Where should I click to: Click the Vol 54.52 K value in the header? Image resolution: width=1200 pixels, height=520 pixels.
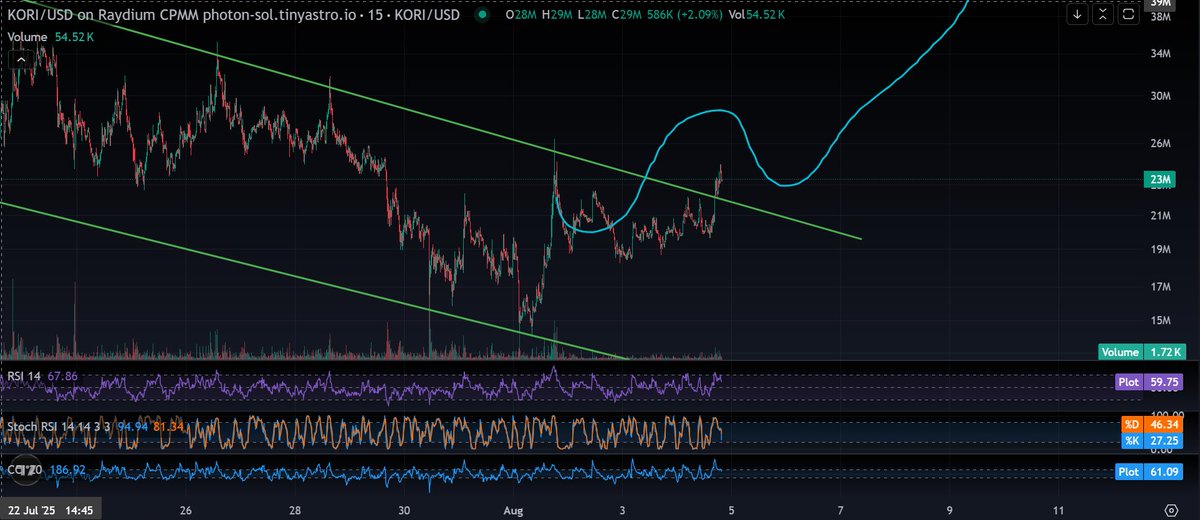[x=755, y=15]
